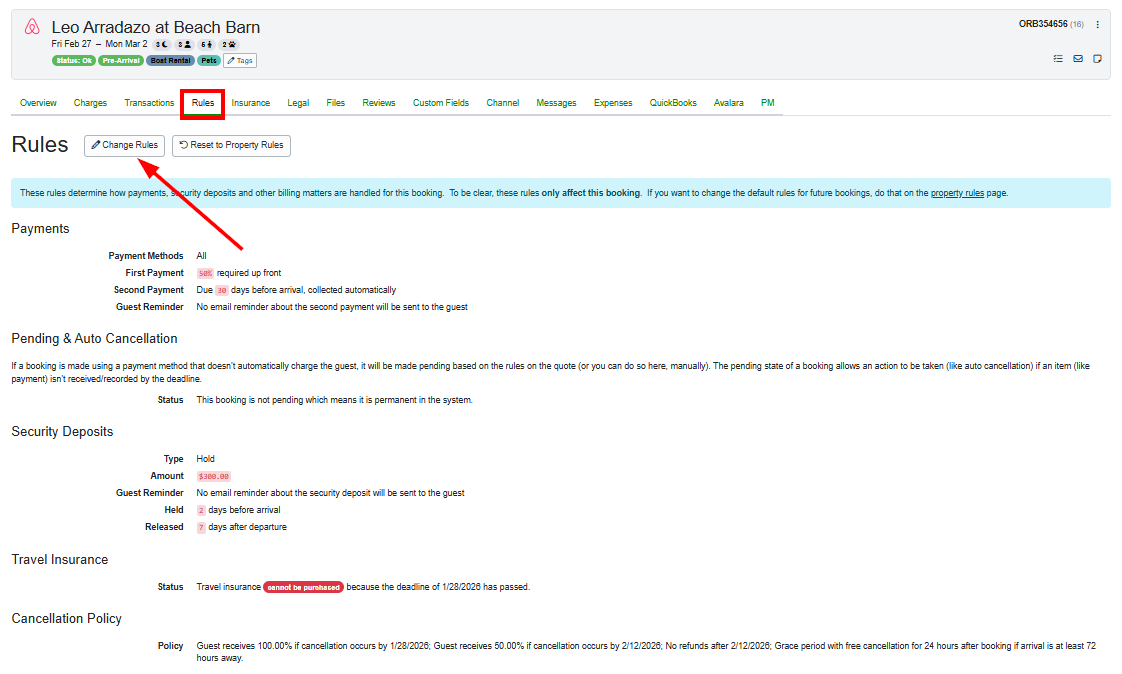Click the Pre-Arrival status badge
The width and height of the screenshot is (1122, 674).
[x=121, y=60]
